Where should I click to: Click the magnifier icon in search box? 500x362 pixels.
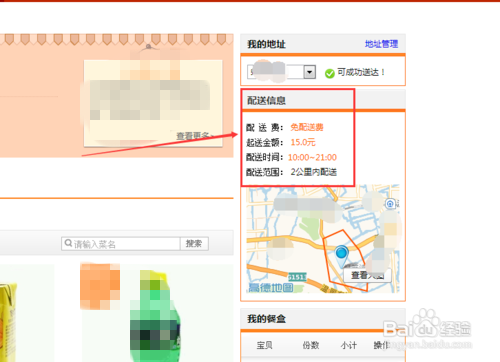click(x=68, y=243)
